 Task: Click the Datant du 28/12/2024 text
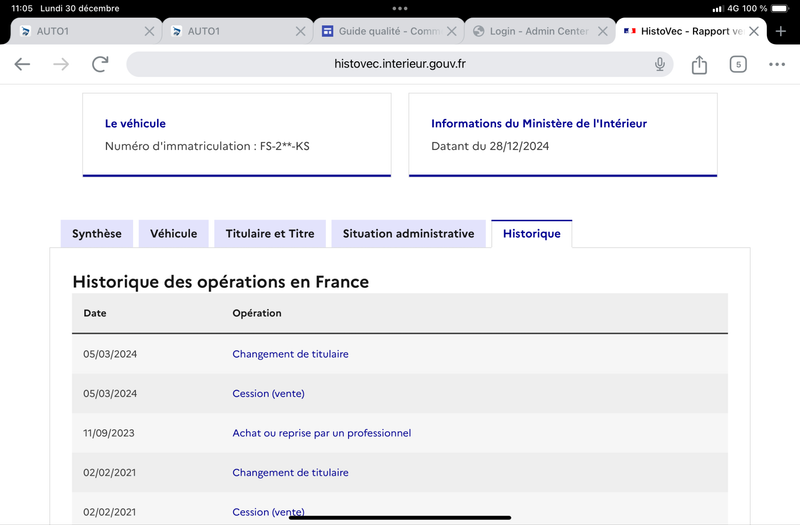tap(490, 146)
